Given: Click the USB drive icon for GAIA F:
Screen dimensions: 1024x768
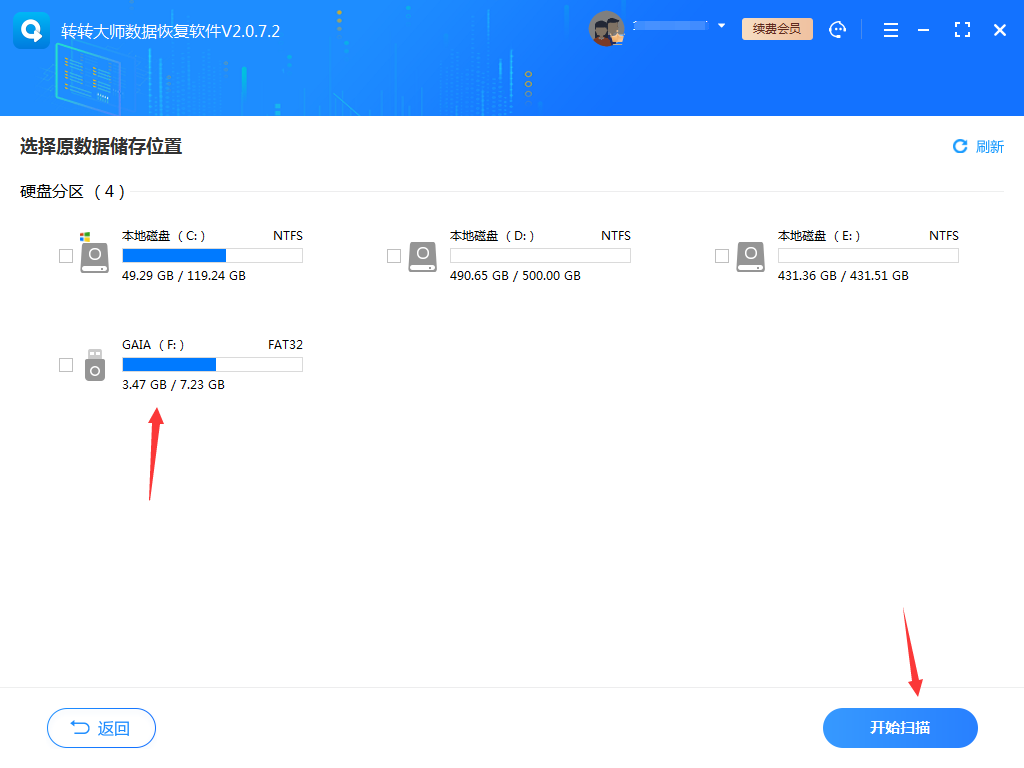Looking at the screenshot, I should [95, 364].
